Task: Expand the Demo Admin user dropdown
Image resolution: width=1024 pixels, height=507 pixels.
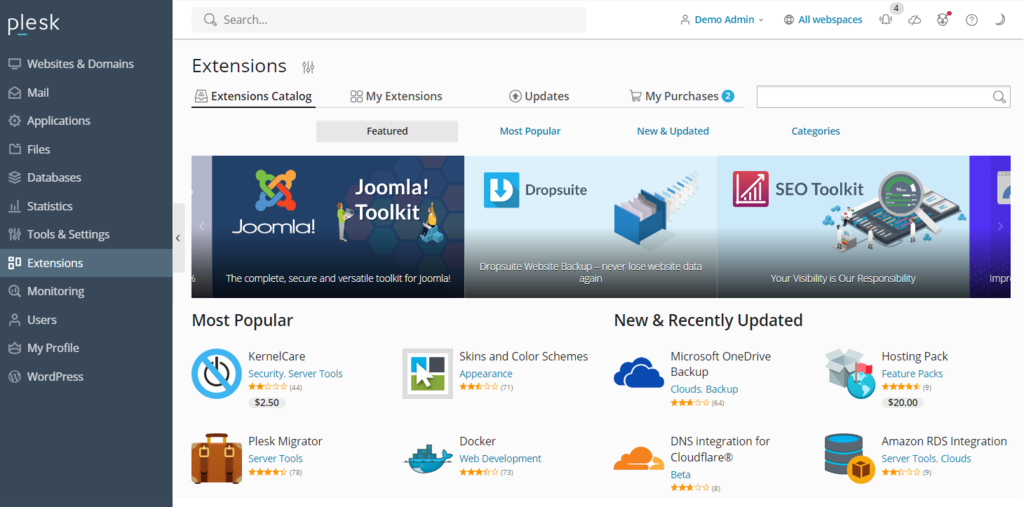Action: pos(722,20)
